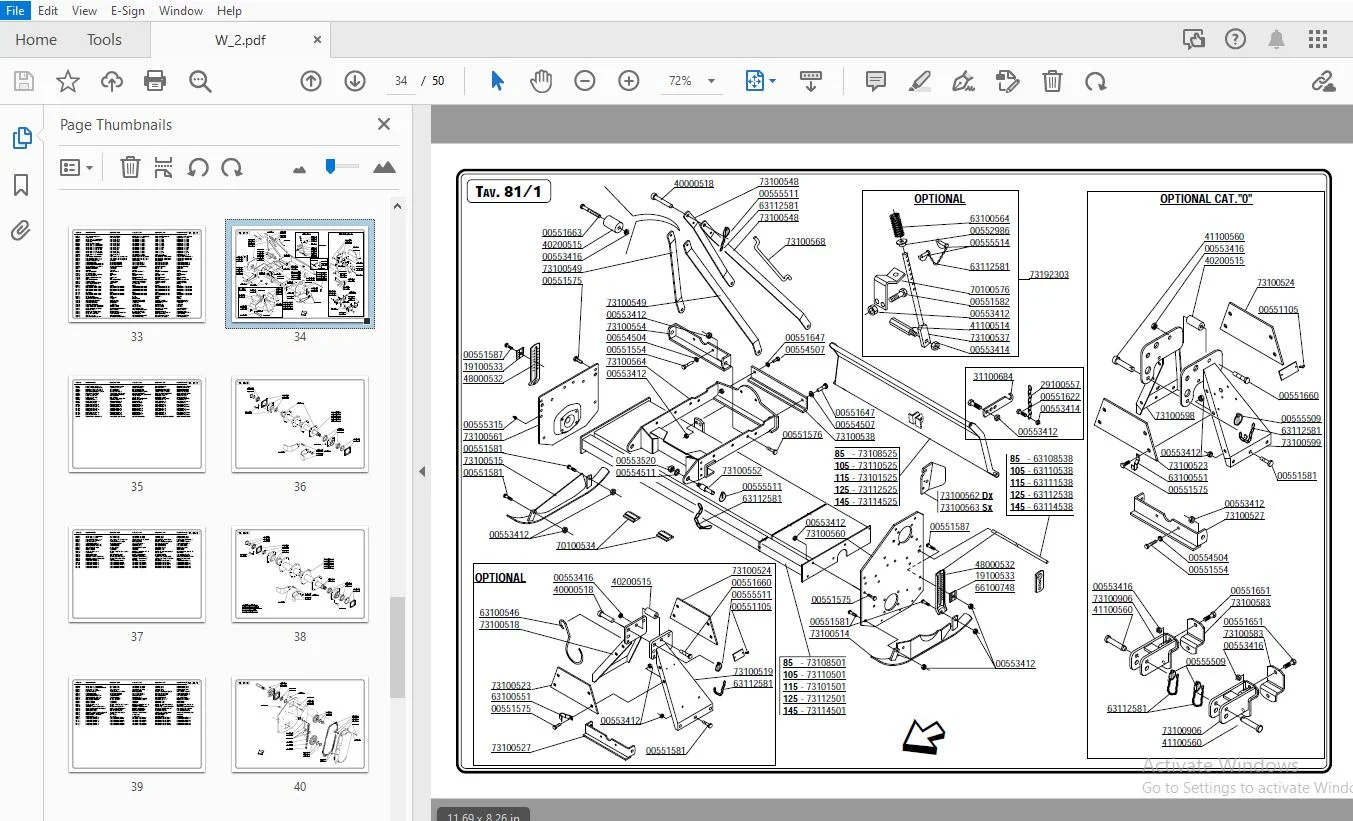
Task: Activate the Hand pan tool
Action: pyautogui.click(x=541, y=81)
